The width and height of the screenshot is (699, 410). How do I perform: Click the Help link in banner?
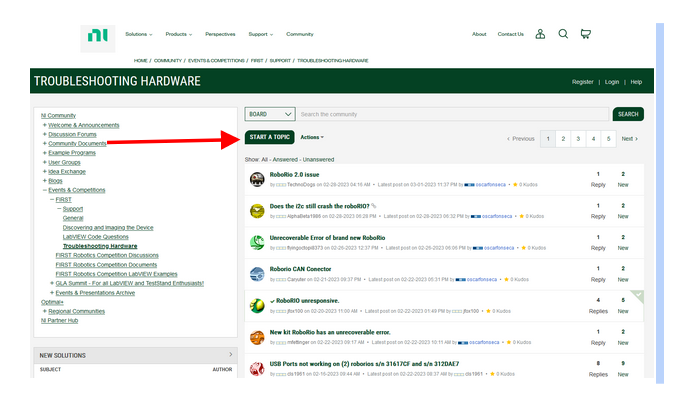pos(636,82)
